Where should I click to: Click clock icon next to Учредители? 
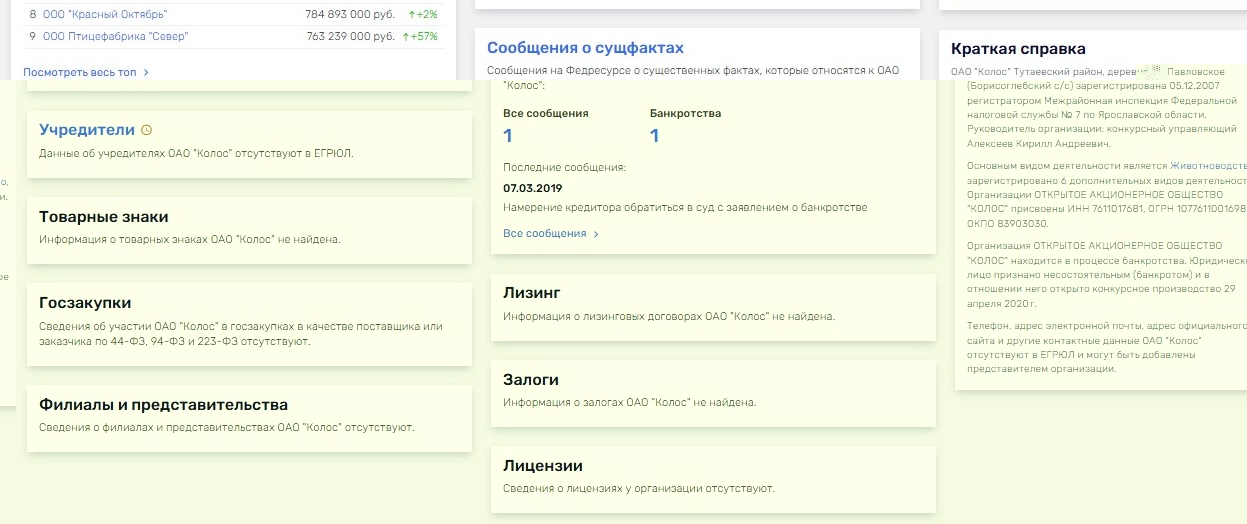tap(147, 130)
